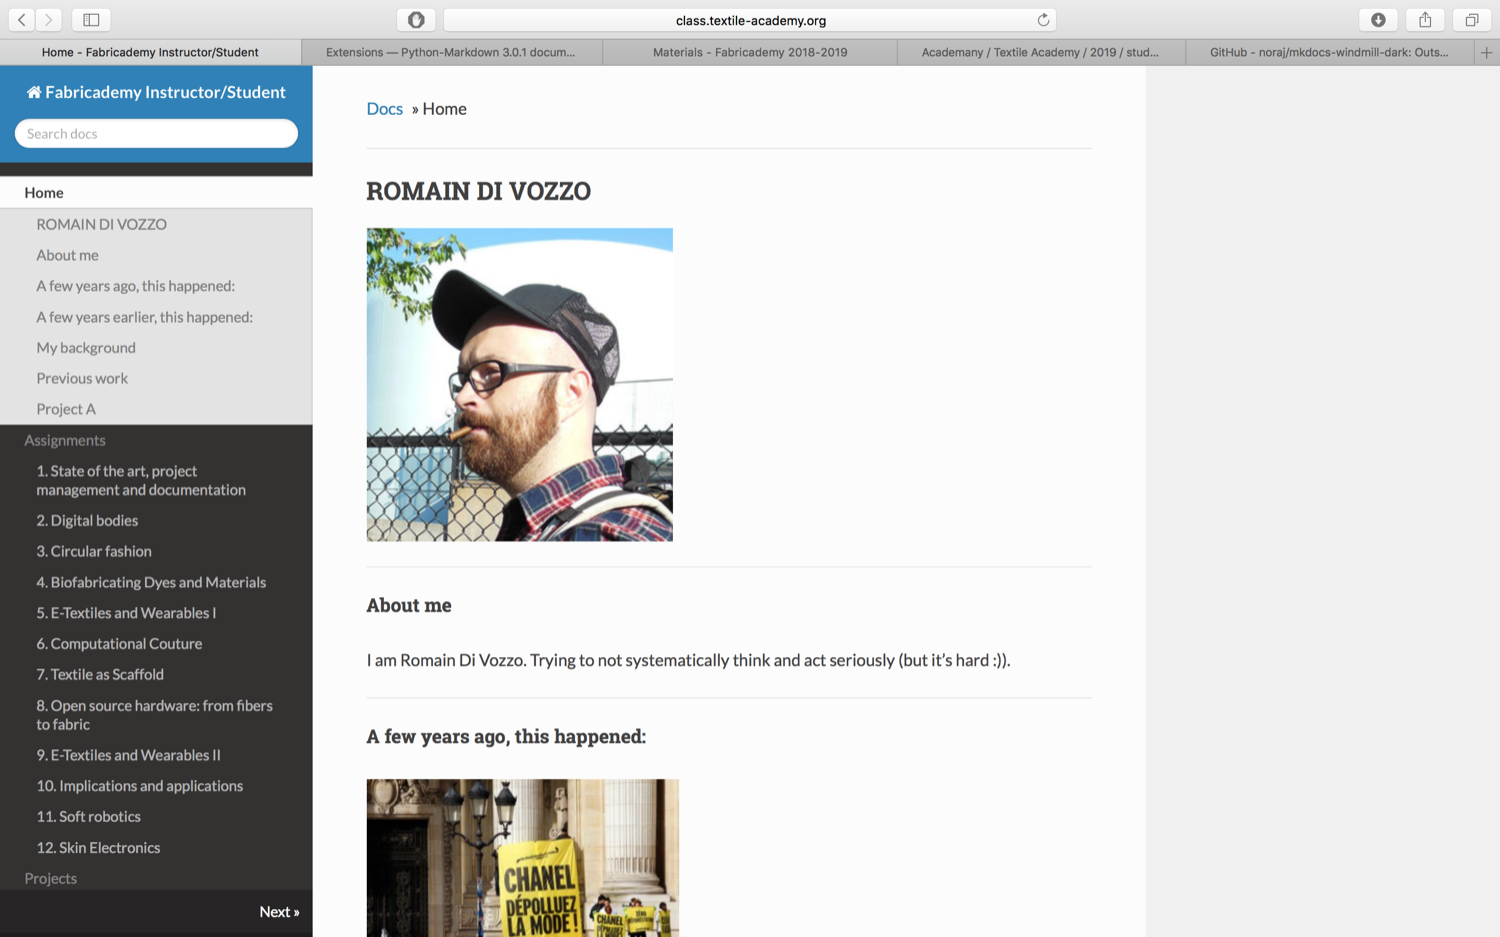Click the Safari back arrow button

coord(21,20)
